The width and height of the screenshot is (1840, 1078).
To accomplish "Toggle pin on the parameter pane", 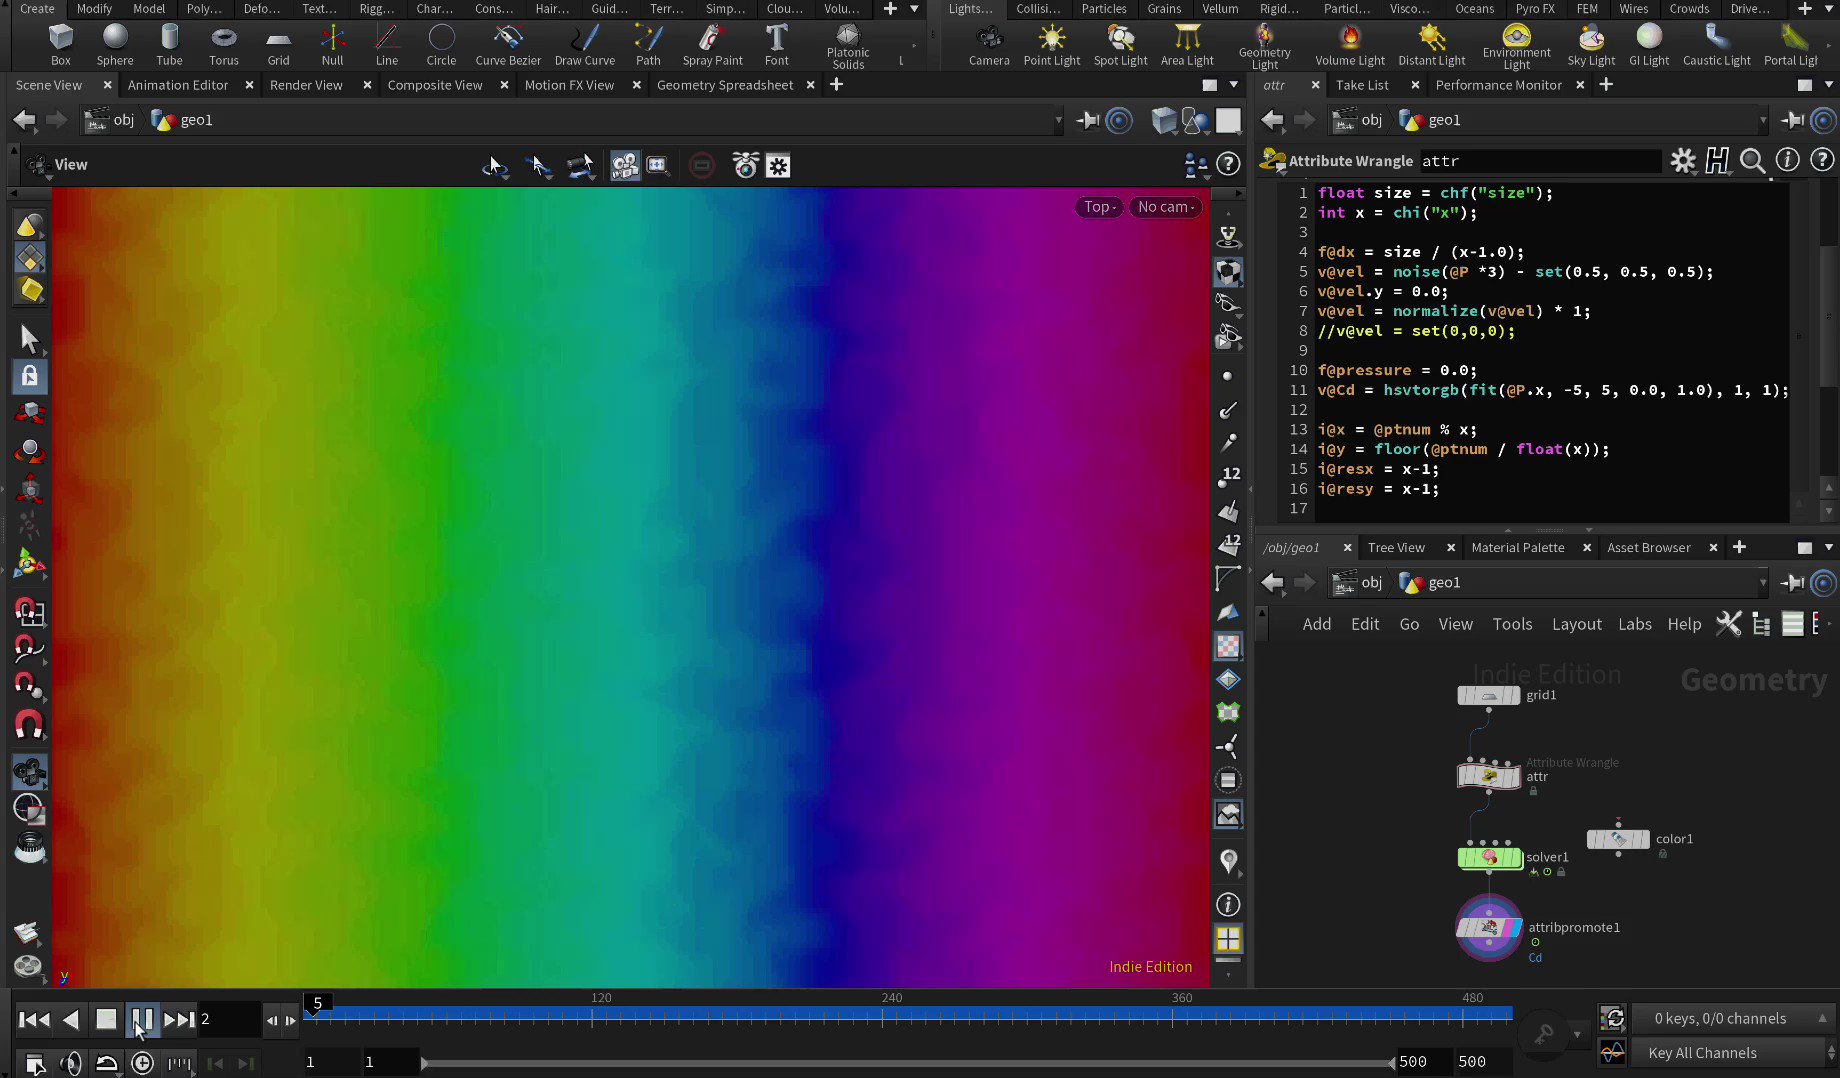I will (x=1793, y=121).
